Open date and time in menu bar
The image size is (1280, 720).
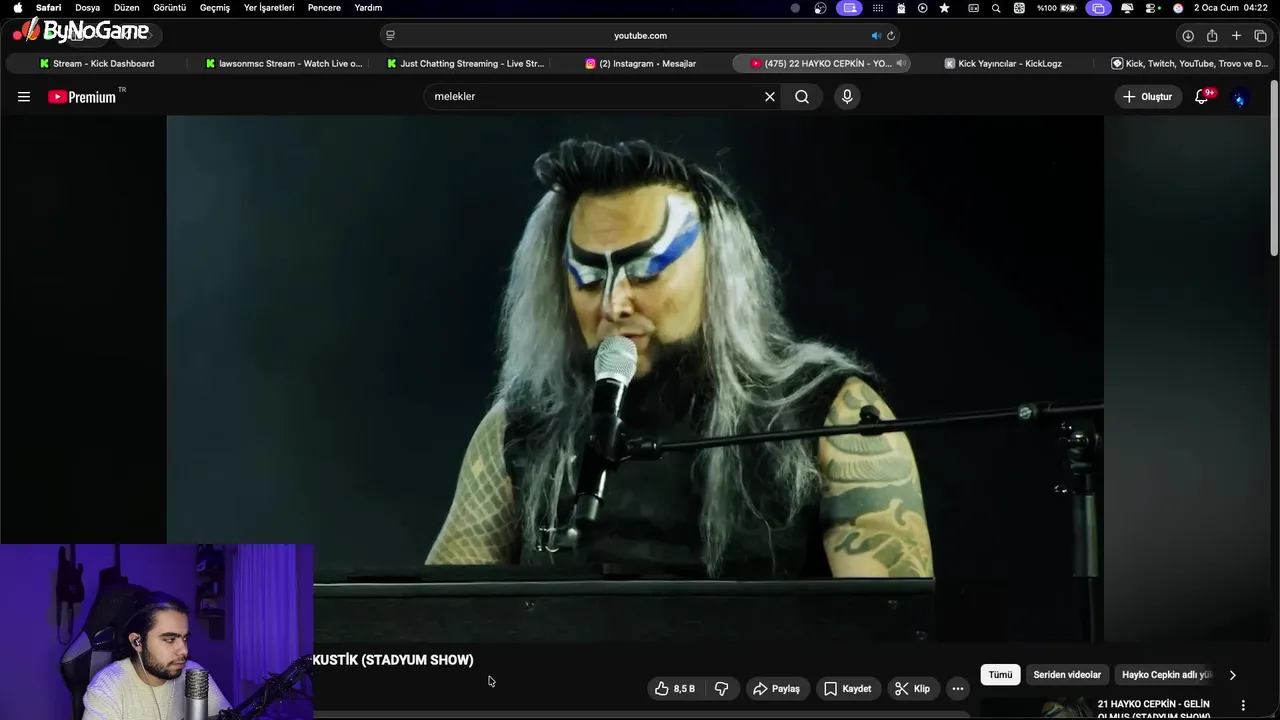pos(1231,8)
